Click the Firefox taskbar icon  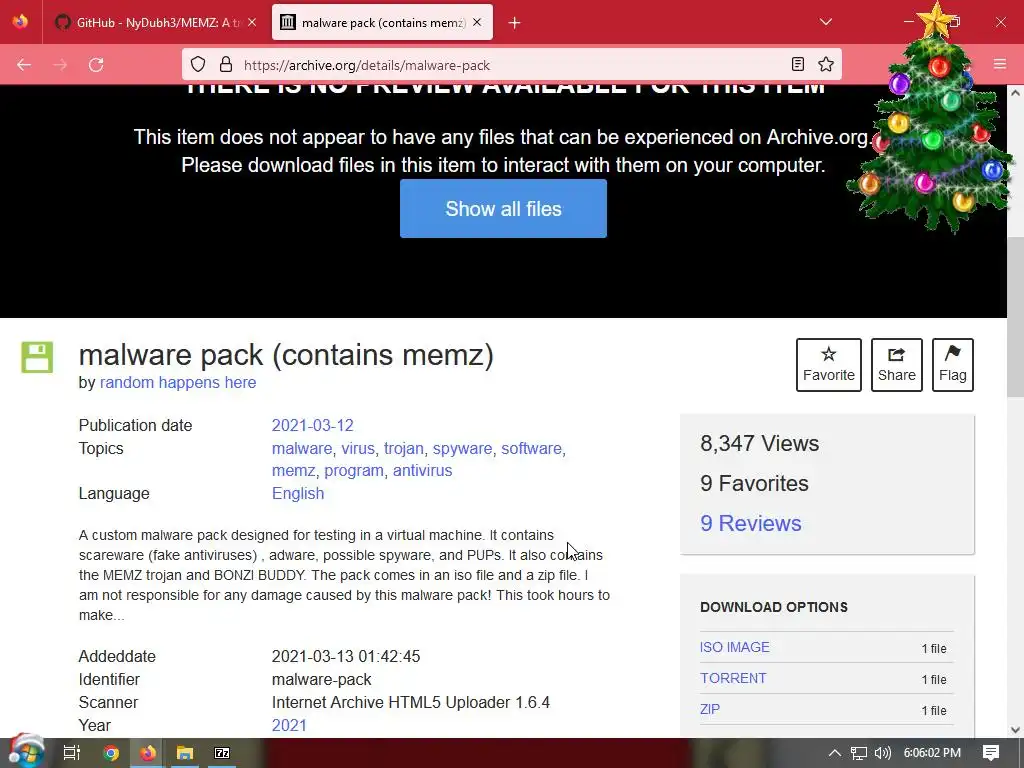point(148,753)
